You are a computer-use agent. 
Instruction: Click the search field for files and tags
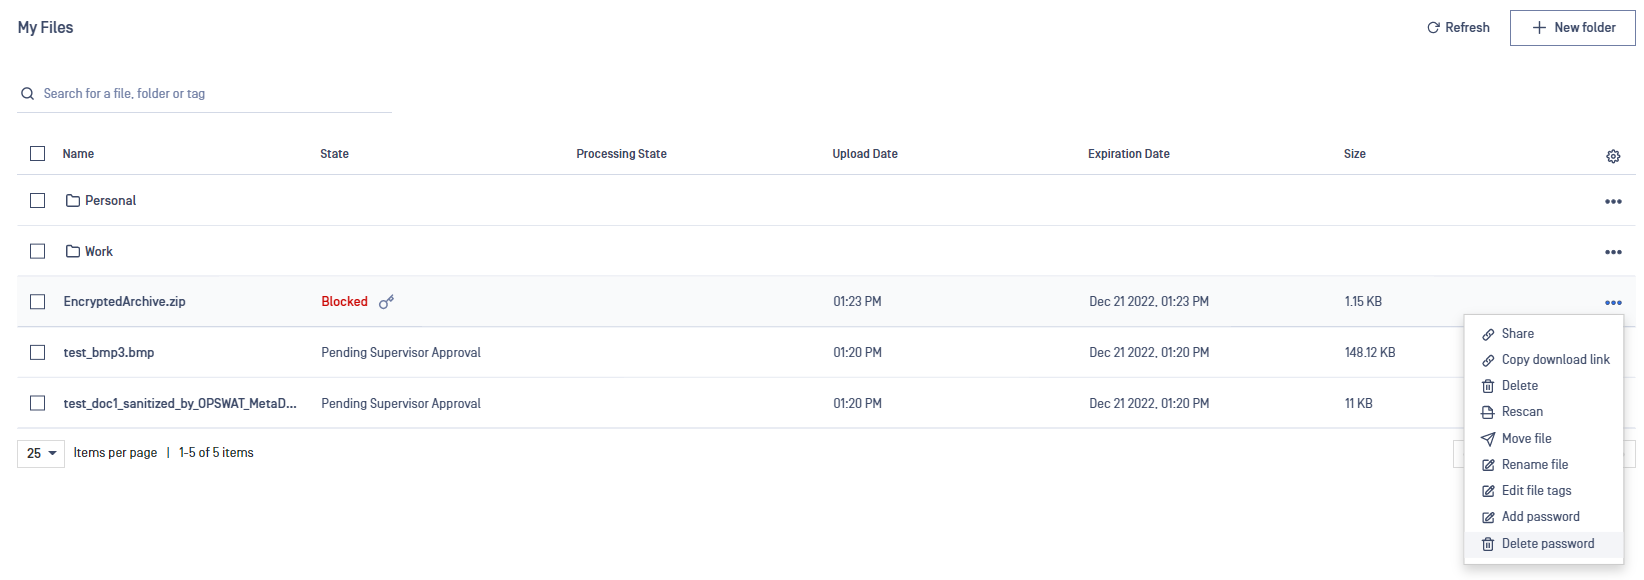pos(204,94)
